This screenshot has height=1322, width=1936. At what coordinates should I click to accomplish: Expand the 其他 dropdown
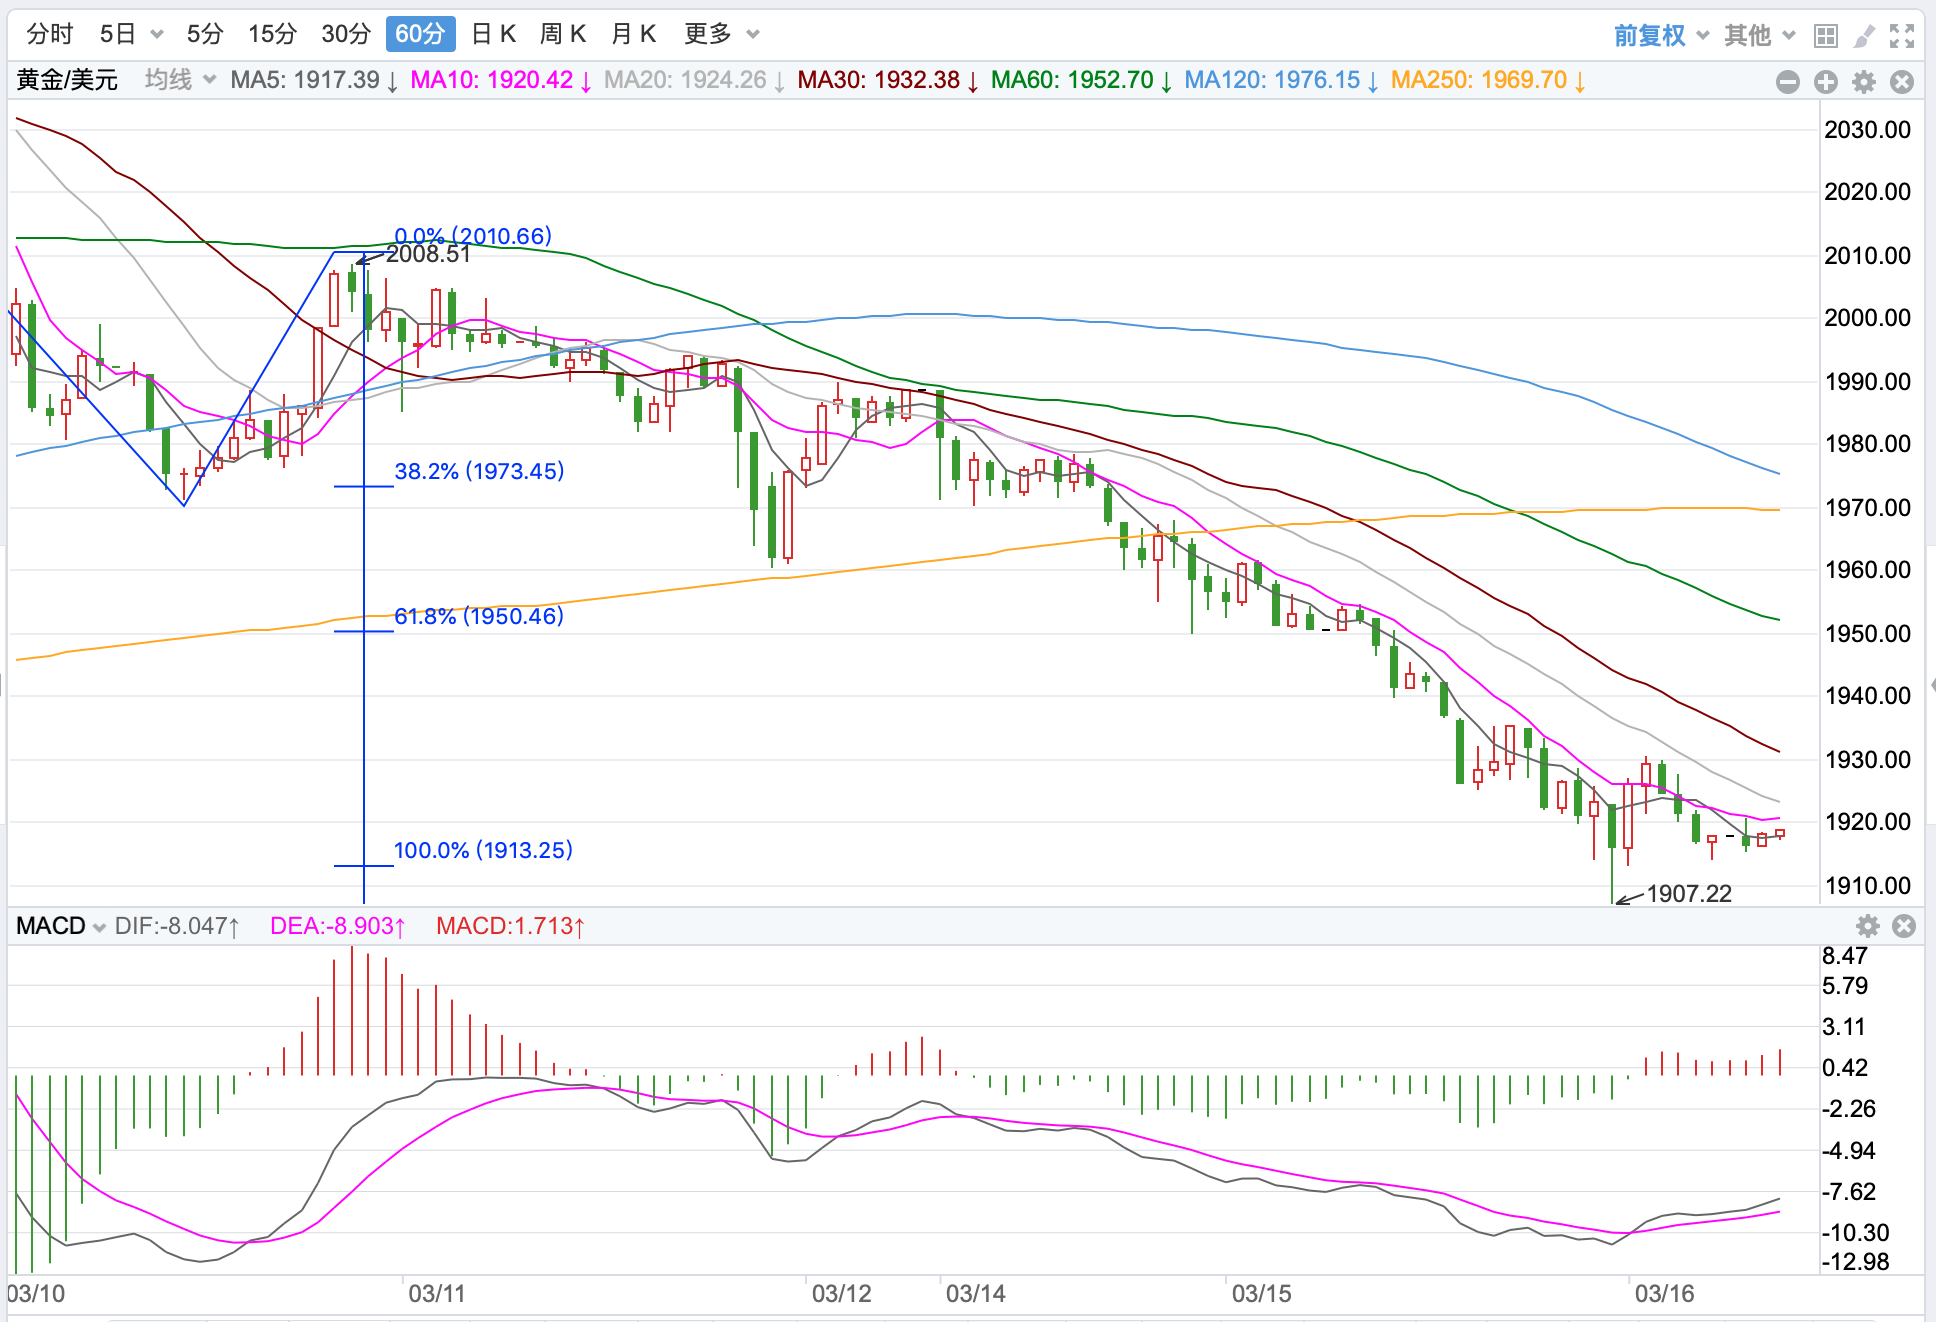point(1759,36)
